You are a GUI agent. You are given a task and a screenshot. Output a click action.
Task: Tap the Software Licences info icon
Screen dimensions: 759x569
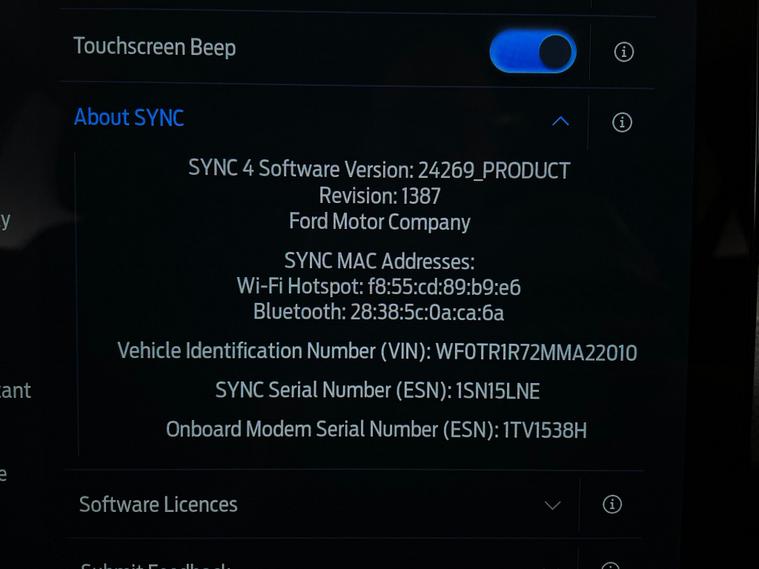click(612, 504)
